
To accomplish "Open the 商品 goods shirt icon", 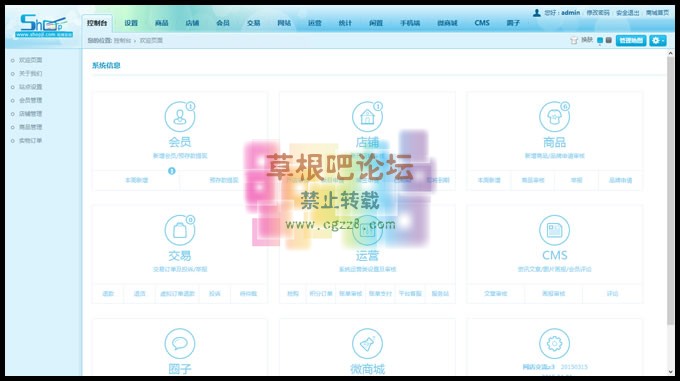I will point(554,117).
